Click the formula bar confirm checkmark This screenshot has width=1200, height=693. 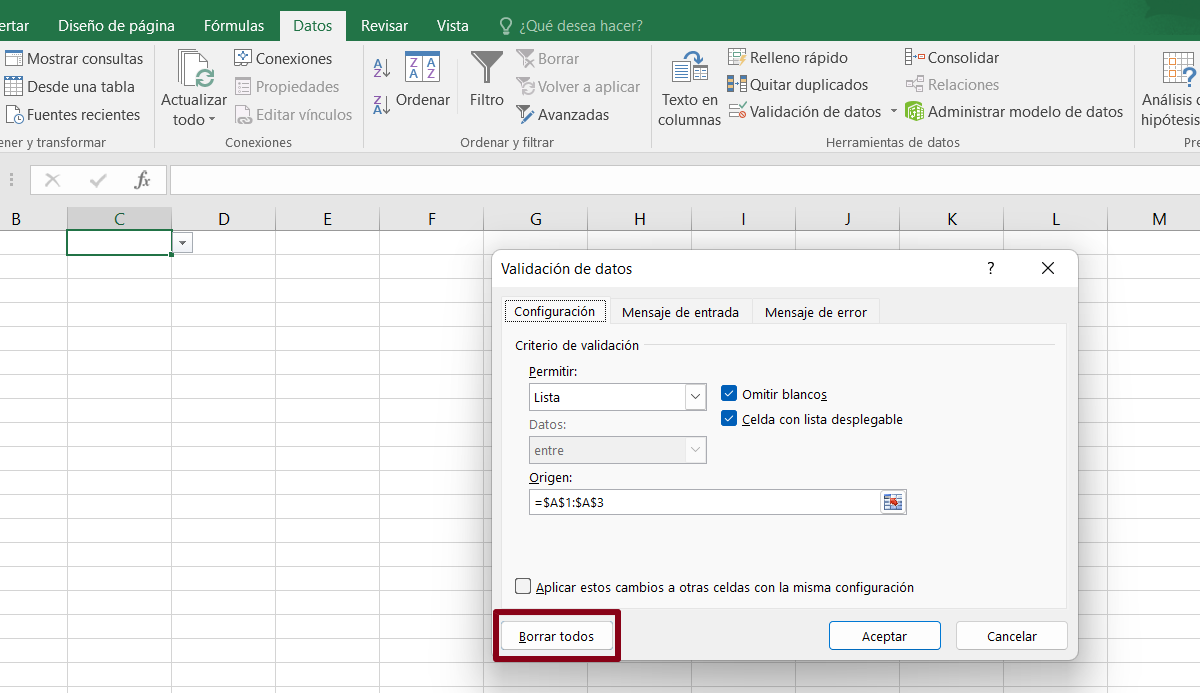pyautogui.click(x=97, y=180)
